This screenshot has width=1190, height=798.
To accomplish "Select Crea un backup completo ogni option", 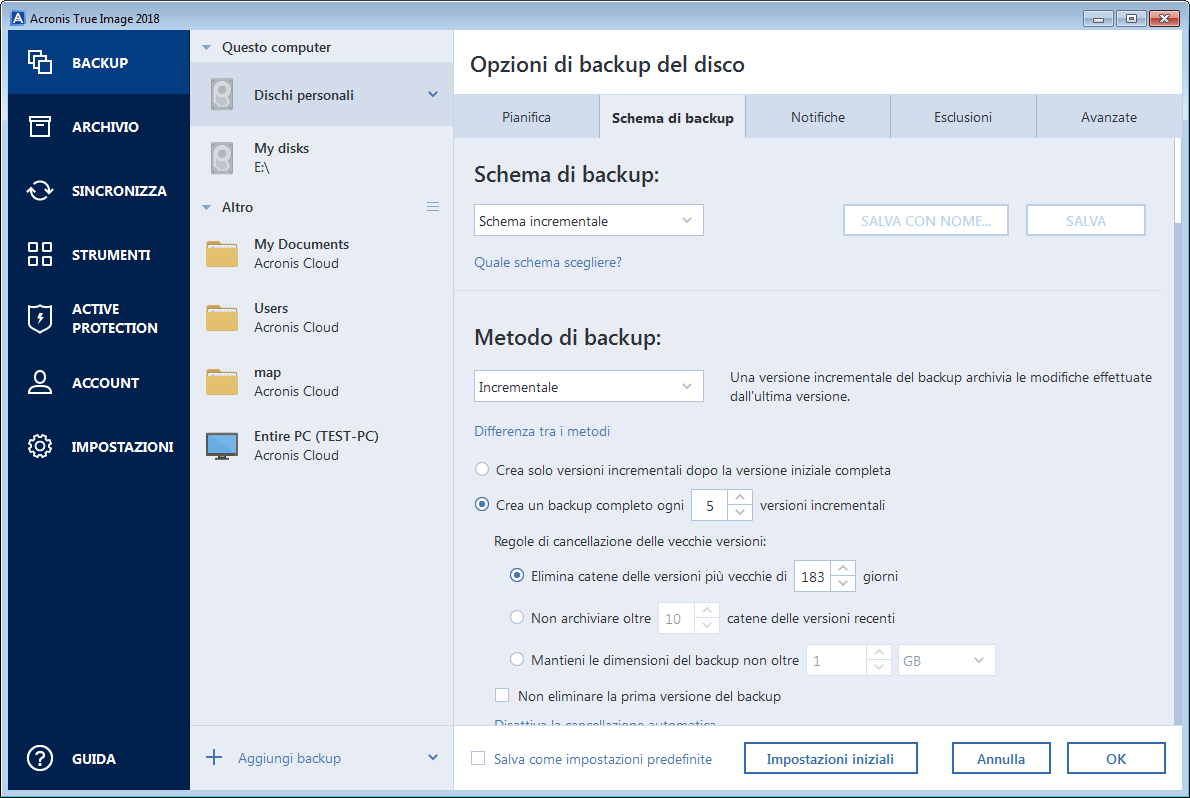I will click(x=481, y=504).
